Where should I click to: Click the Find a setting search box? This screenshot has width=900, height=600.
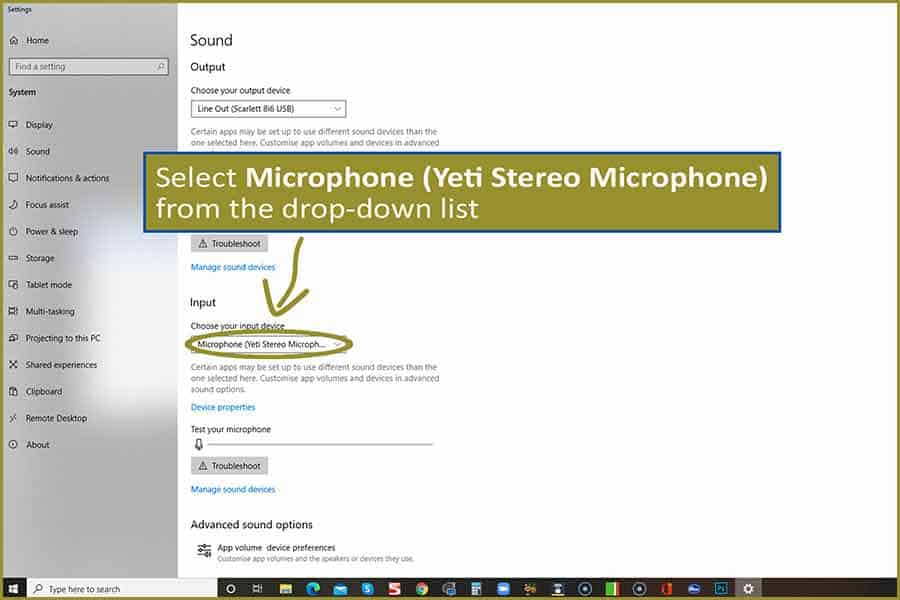click(88, 66)
